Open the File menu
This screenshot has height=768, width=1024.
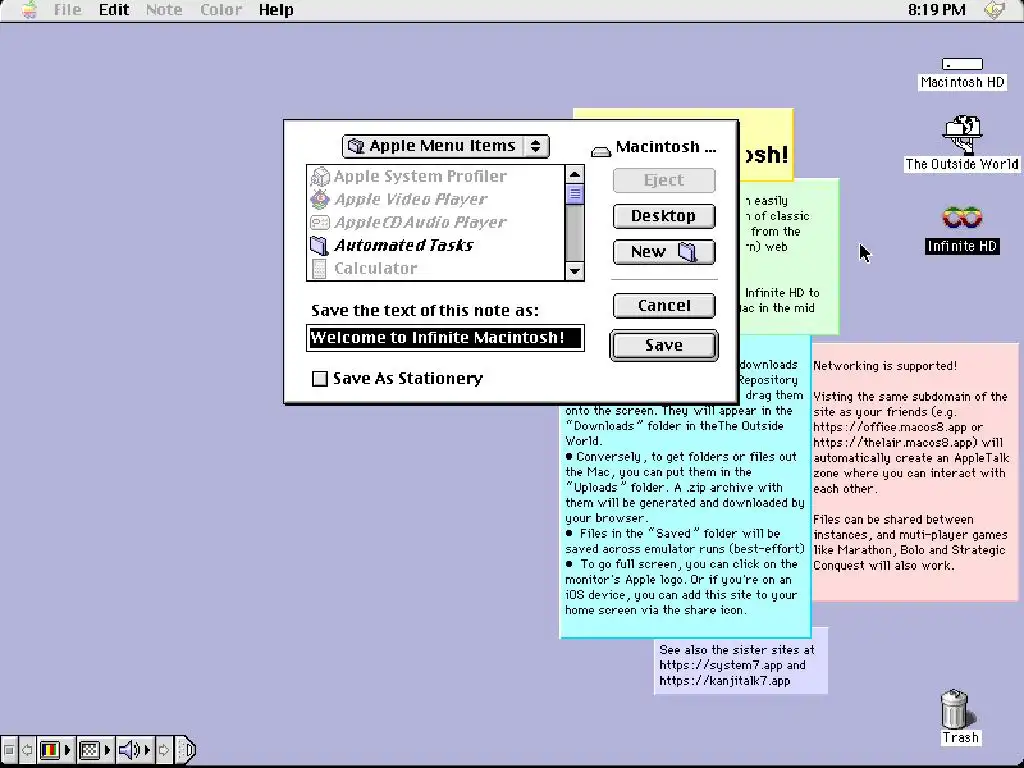(67, 10)
